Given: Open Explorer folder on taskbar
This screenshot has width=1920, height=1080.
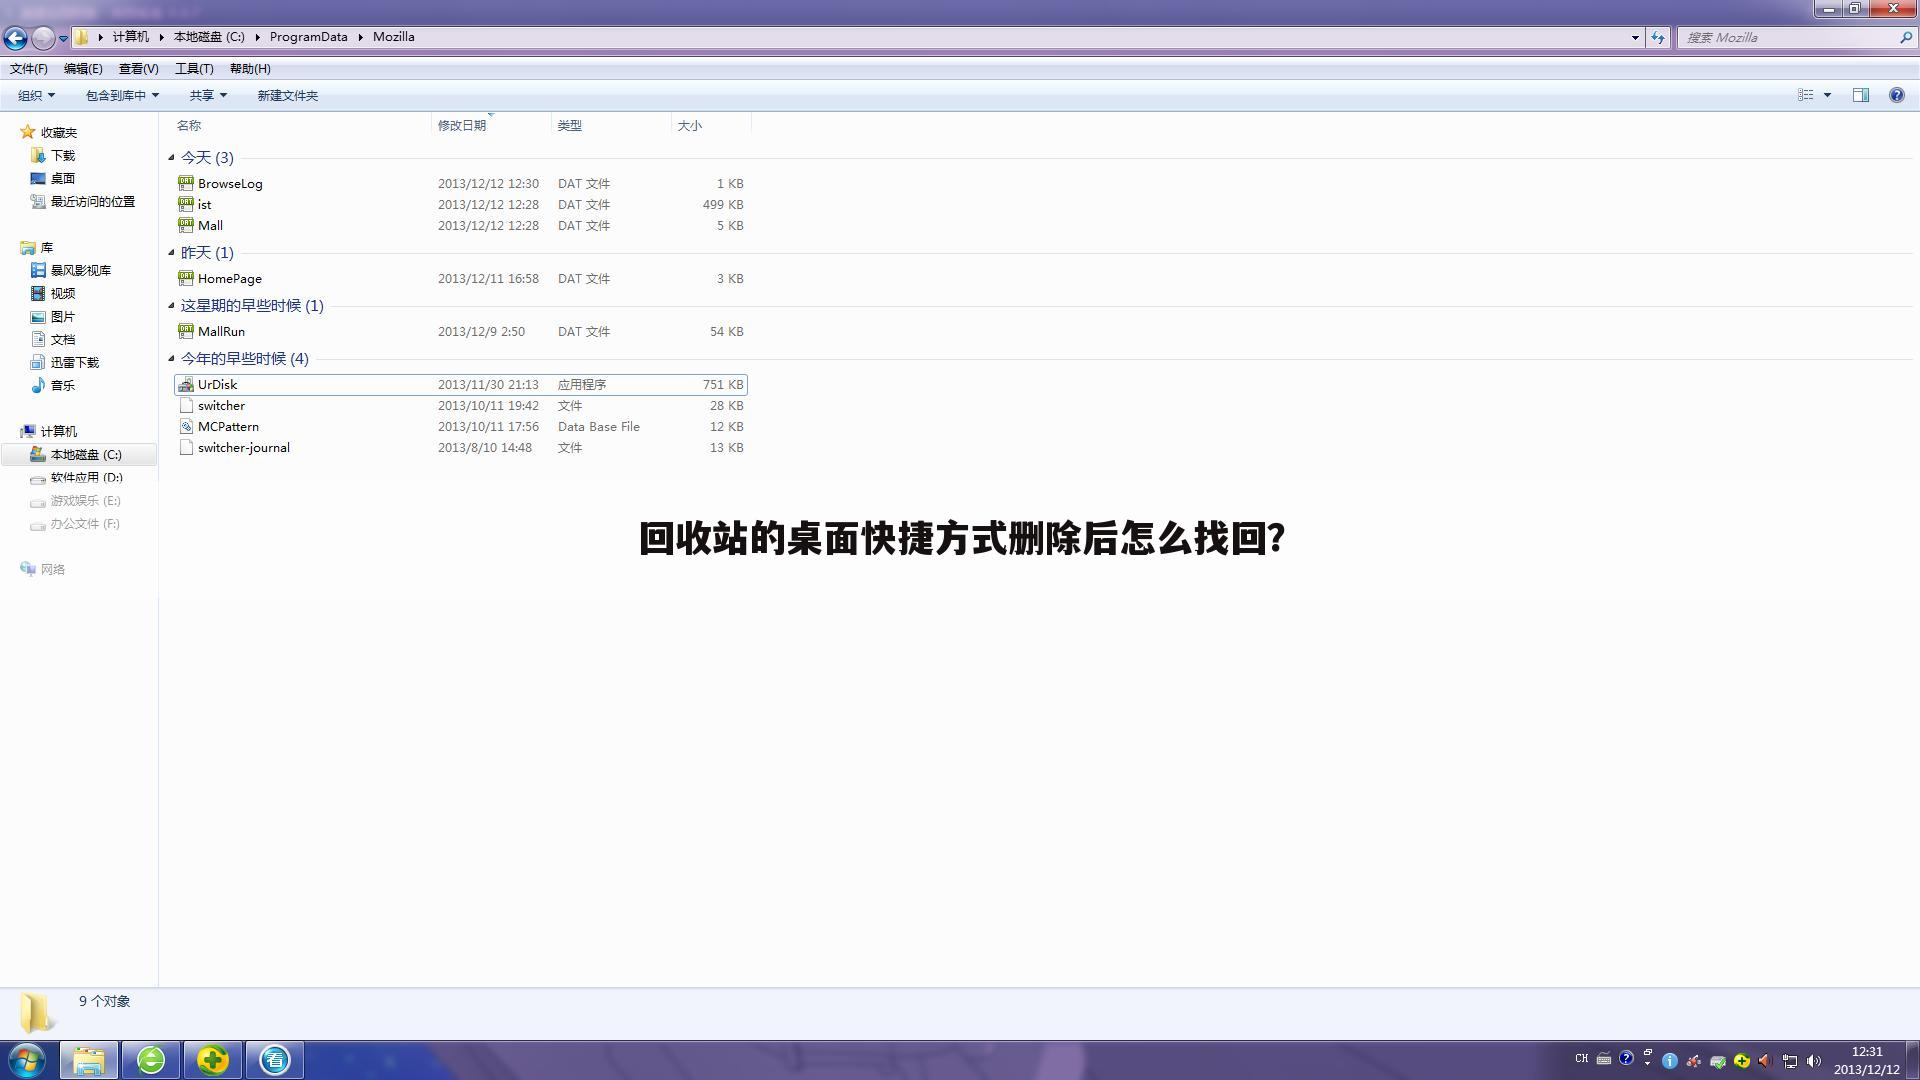Looking at the screenshot, I should pos(89,1060).
